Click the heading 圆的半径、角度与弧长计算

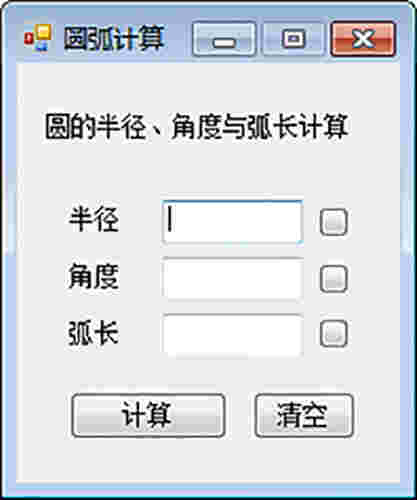point(197,127)
